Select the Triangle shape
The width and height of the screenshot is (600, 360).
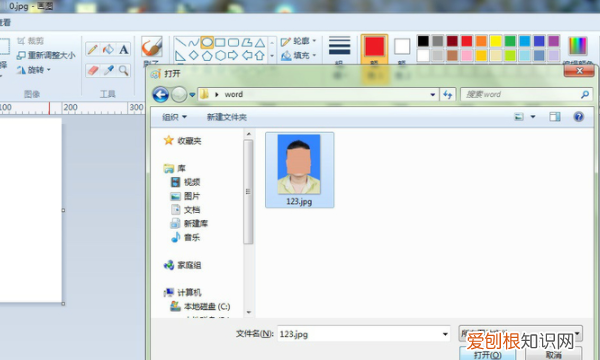click(260, 42)
